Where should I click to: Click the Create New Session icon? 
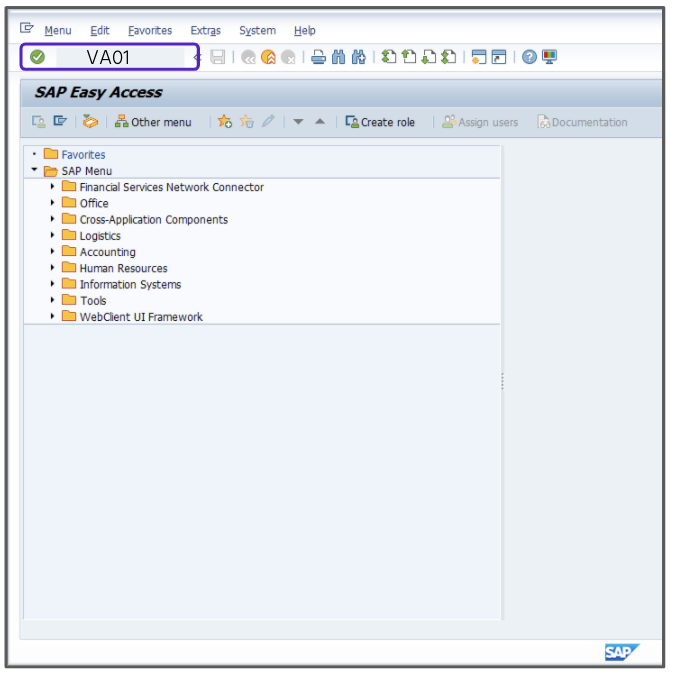[x=478, y=57]
